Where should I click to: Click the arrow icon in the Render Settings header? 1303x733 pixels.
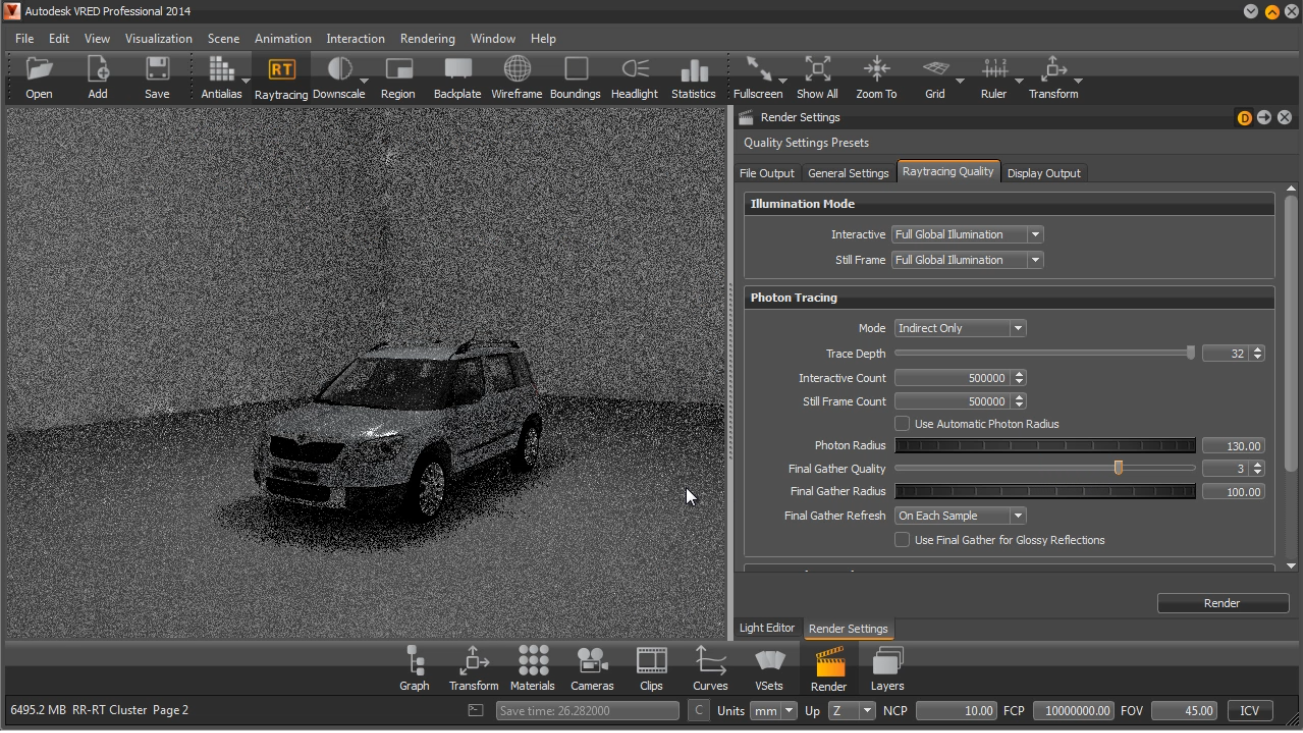(x=1265, y=118)
